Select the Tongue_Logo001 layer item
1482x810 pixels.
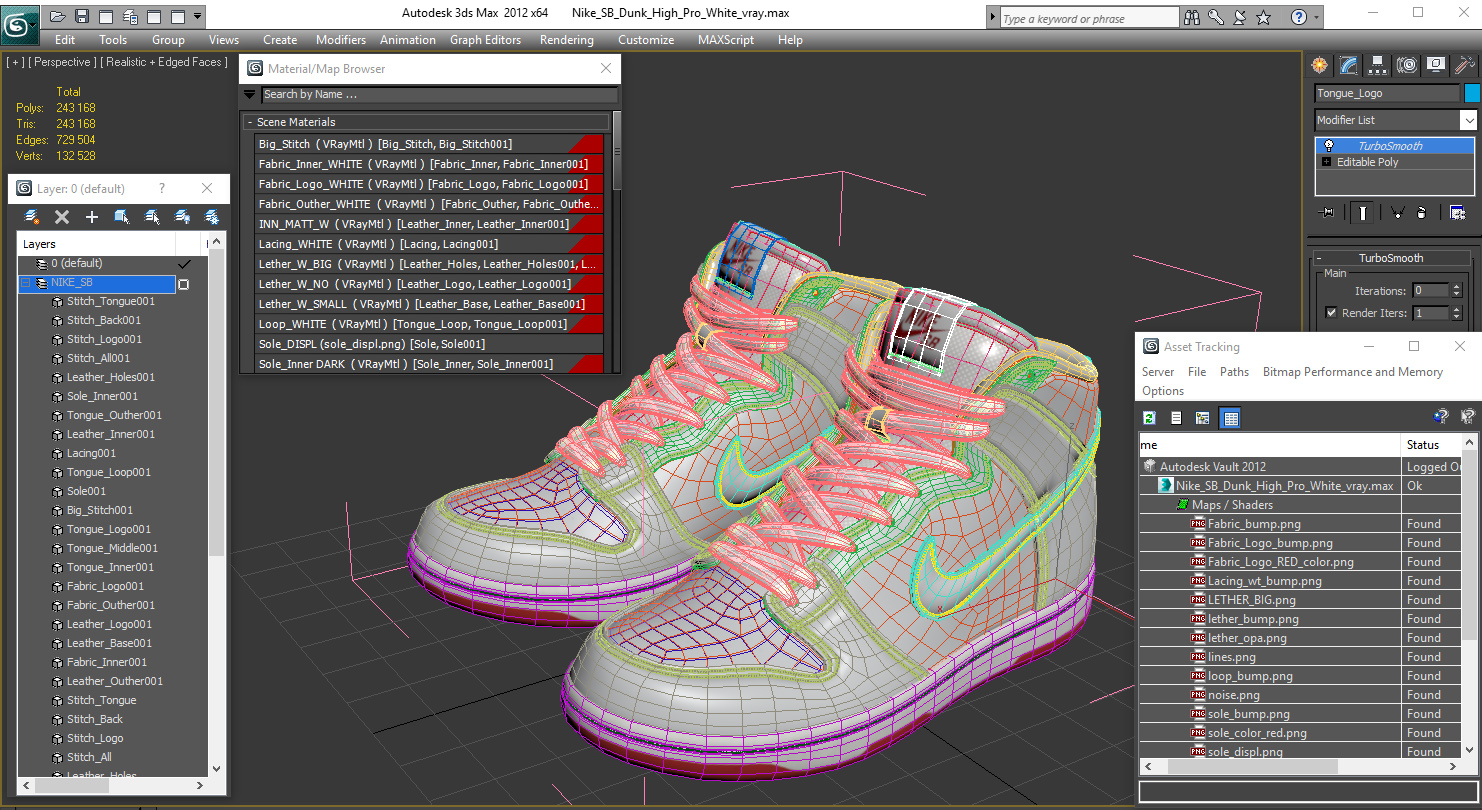click(109, 529)
